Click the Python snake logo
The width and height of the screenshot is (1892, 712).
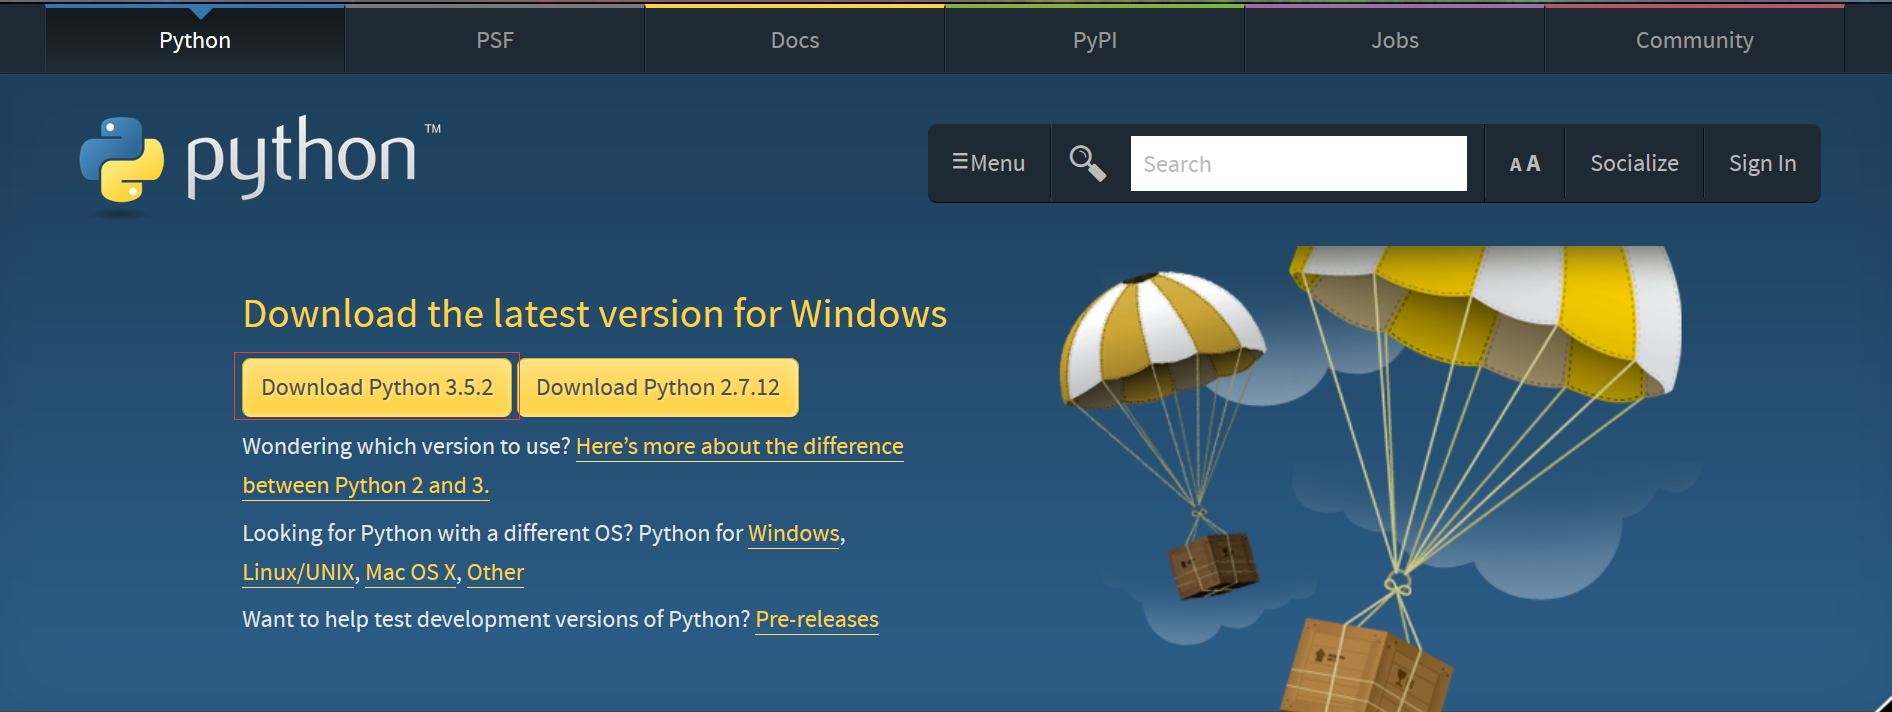tap(122, 160)
